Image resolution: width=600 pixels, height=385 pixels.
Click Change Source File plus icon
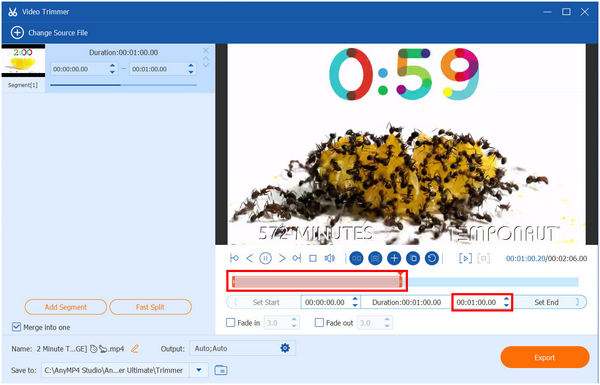pyautogui.click(x=17, y=33)
